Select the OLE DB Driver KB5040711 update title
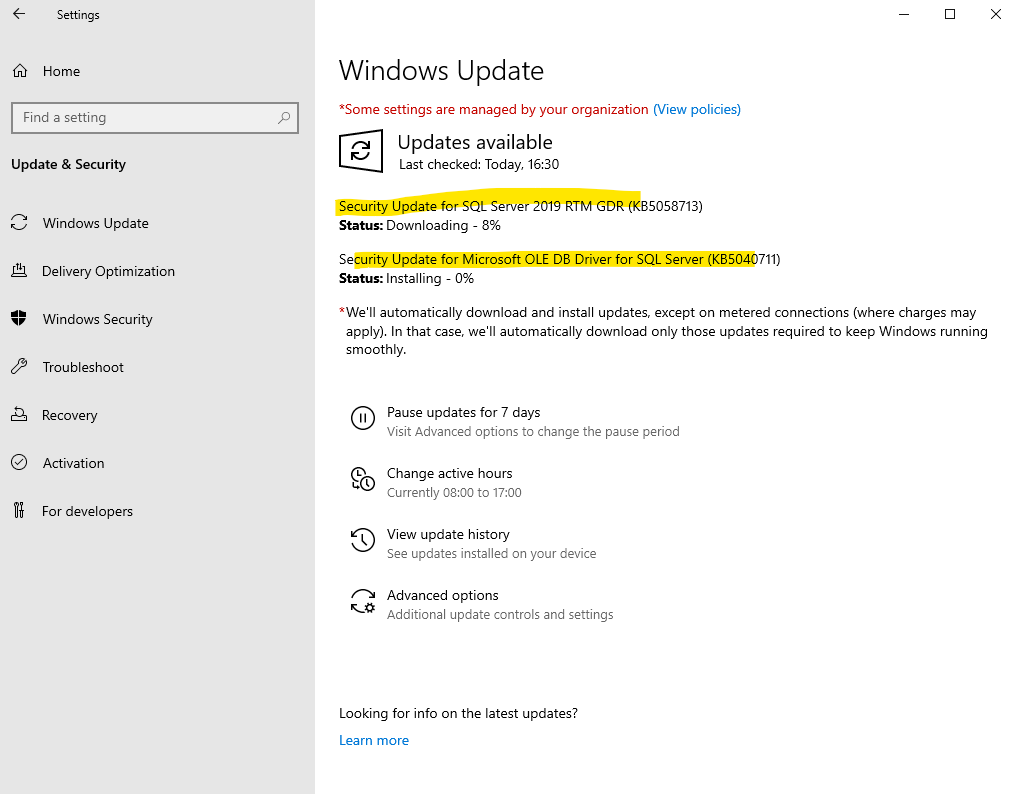 559,259
